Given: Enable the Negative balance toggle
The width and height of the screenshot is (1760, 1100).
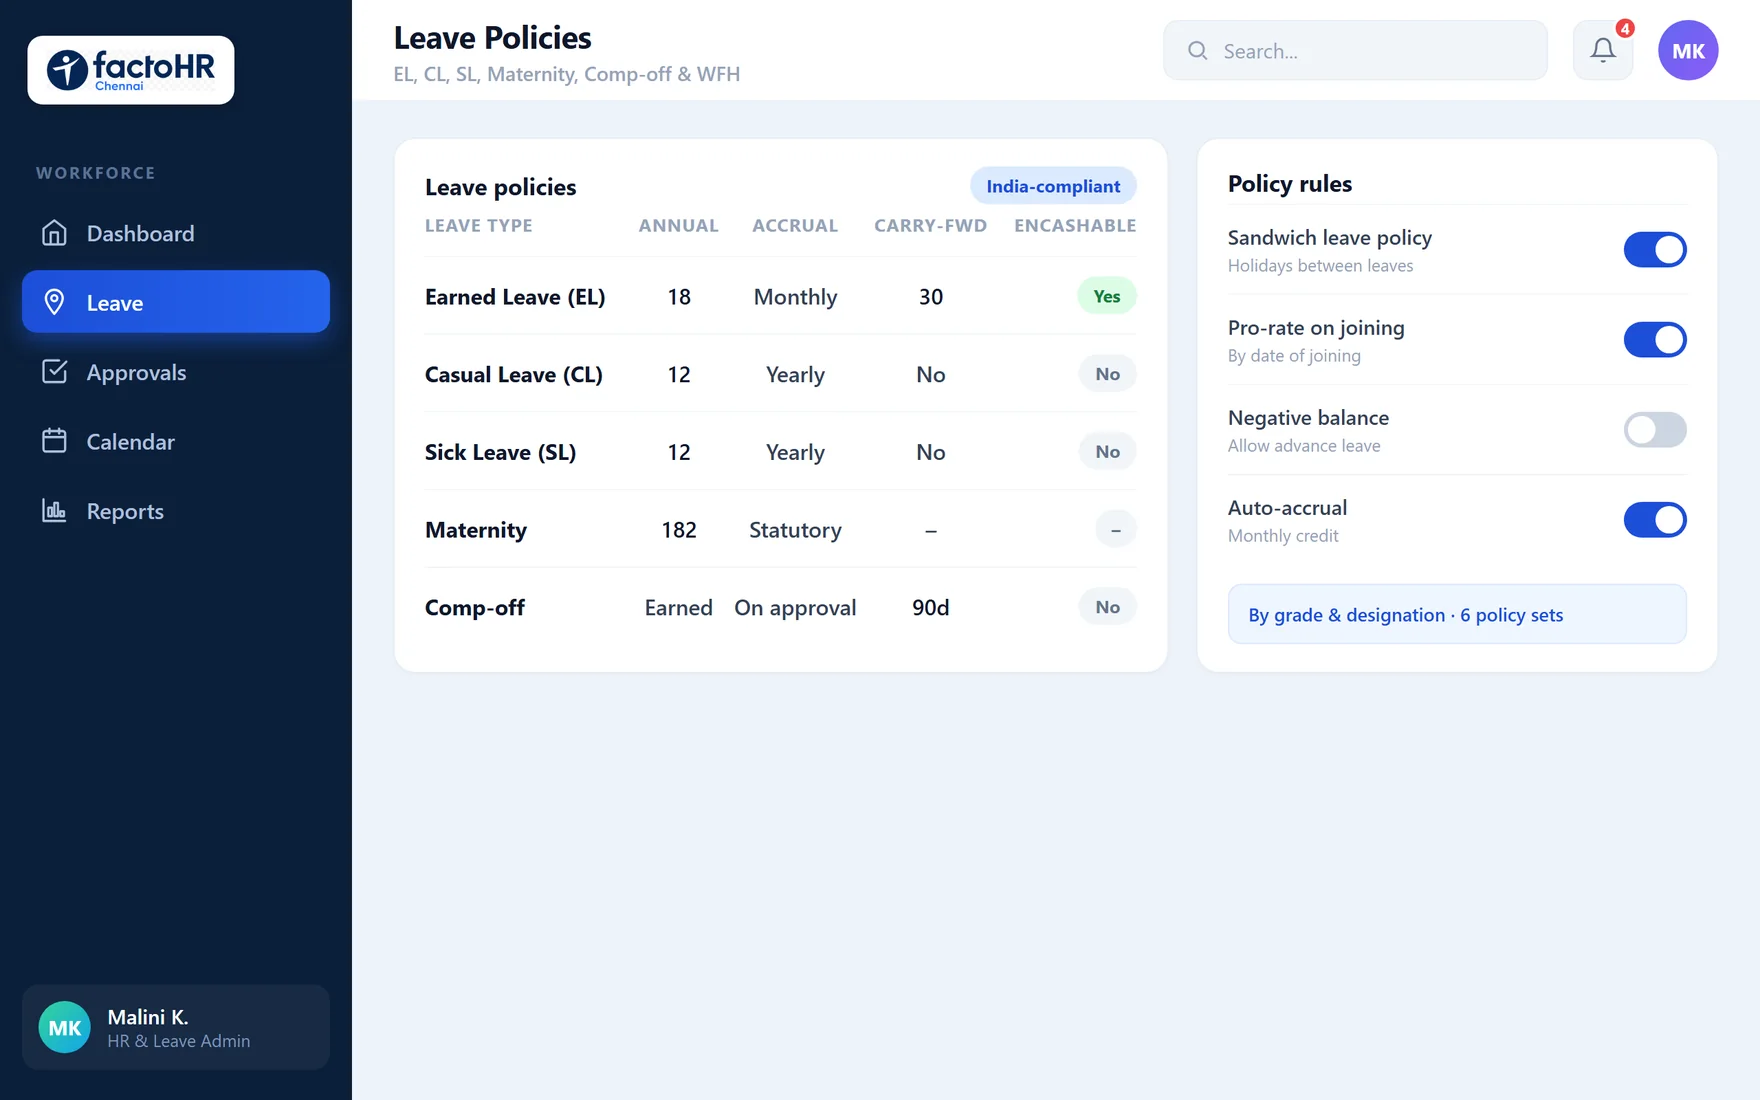Looking at the screenshot, I should coord(1655,430).
